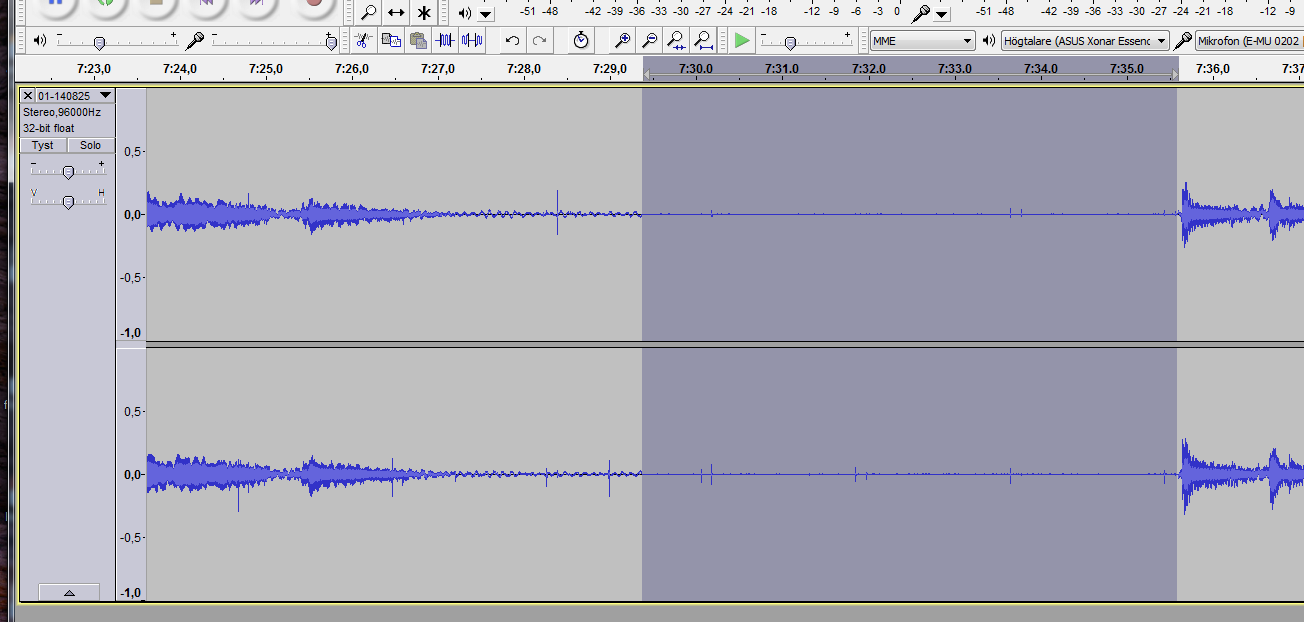Click the output volume speaker icon
Viewport: 1304px width, 622px height.
coord(40,40)
